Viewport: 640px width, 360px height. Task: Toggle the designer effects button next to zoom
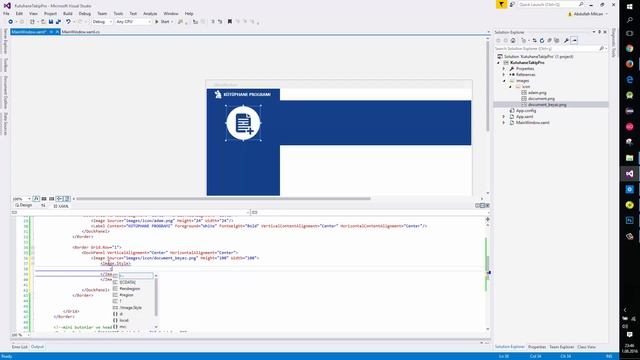click(x=36, y=199)
